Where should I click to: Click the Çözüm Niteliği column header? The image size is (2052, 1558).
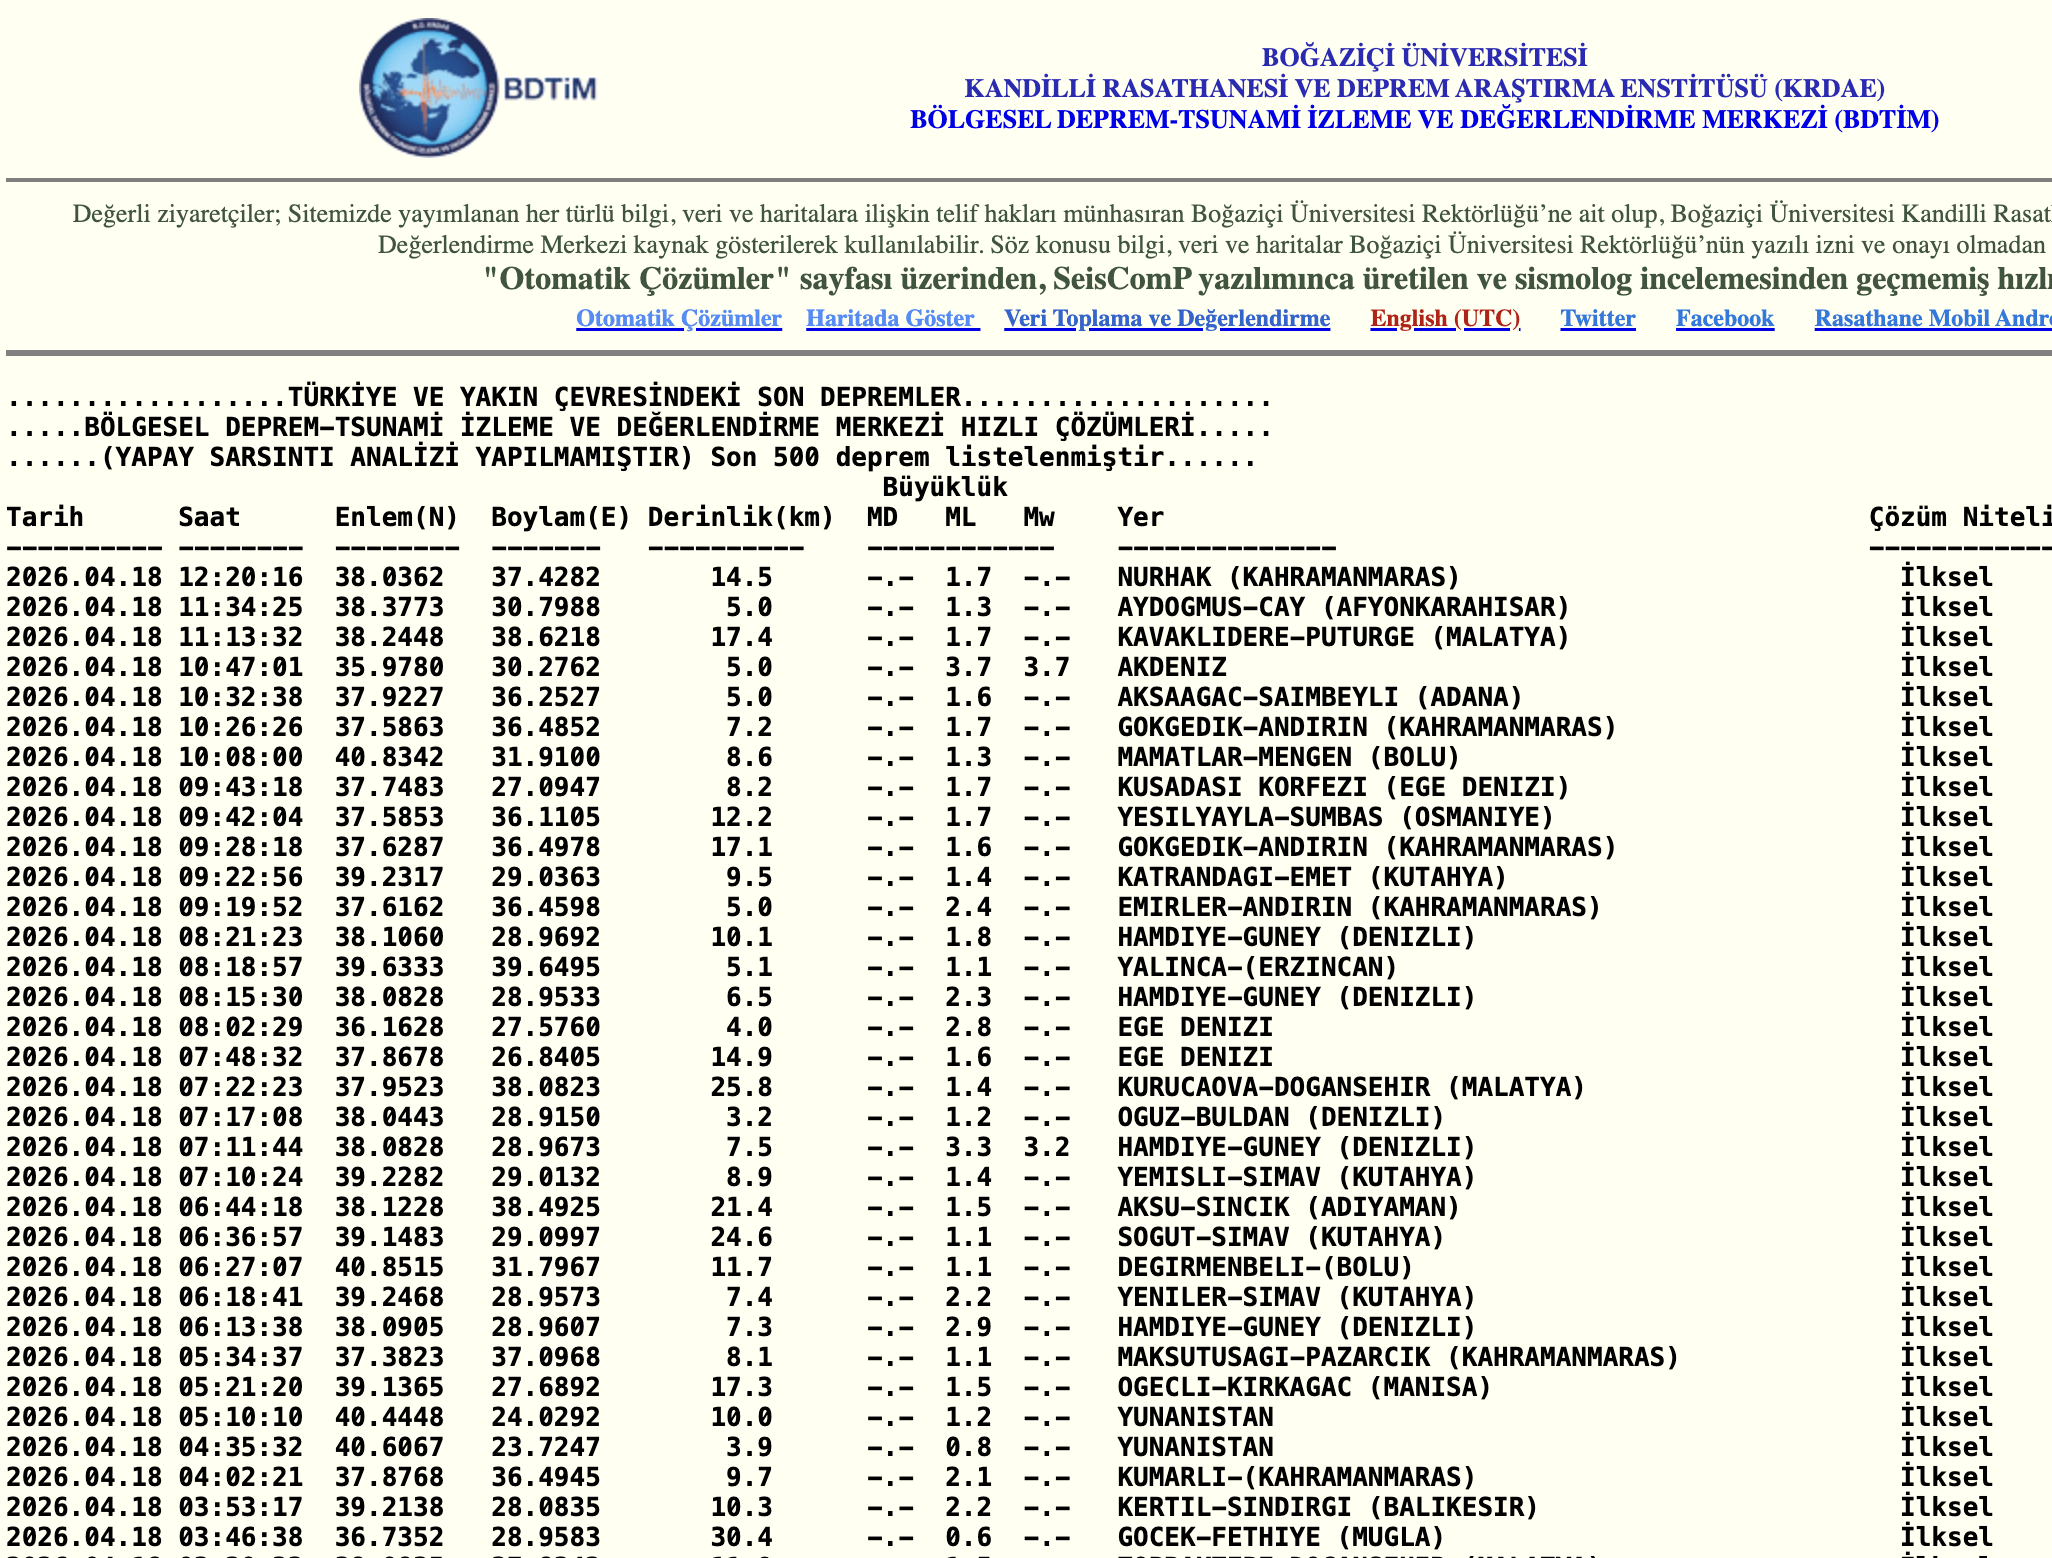pos(1958,517)
